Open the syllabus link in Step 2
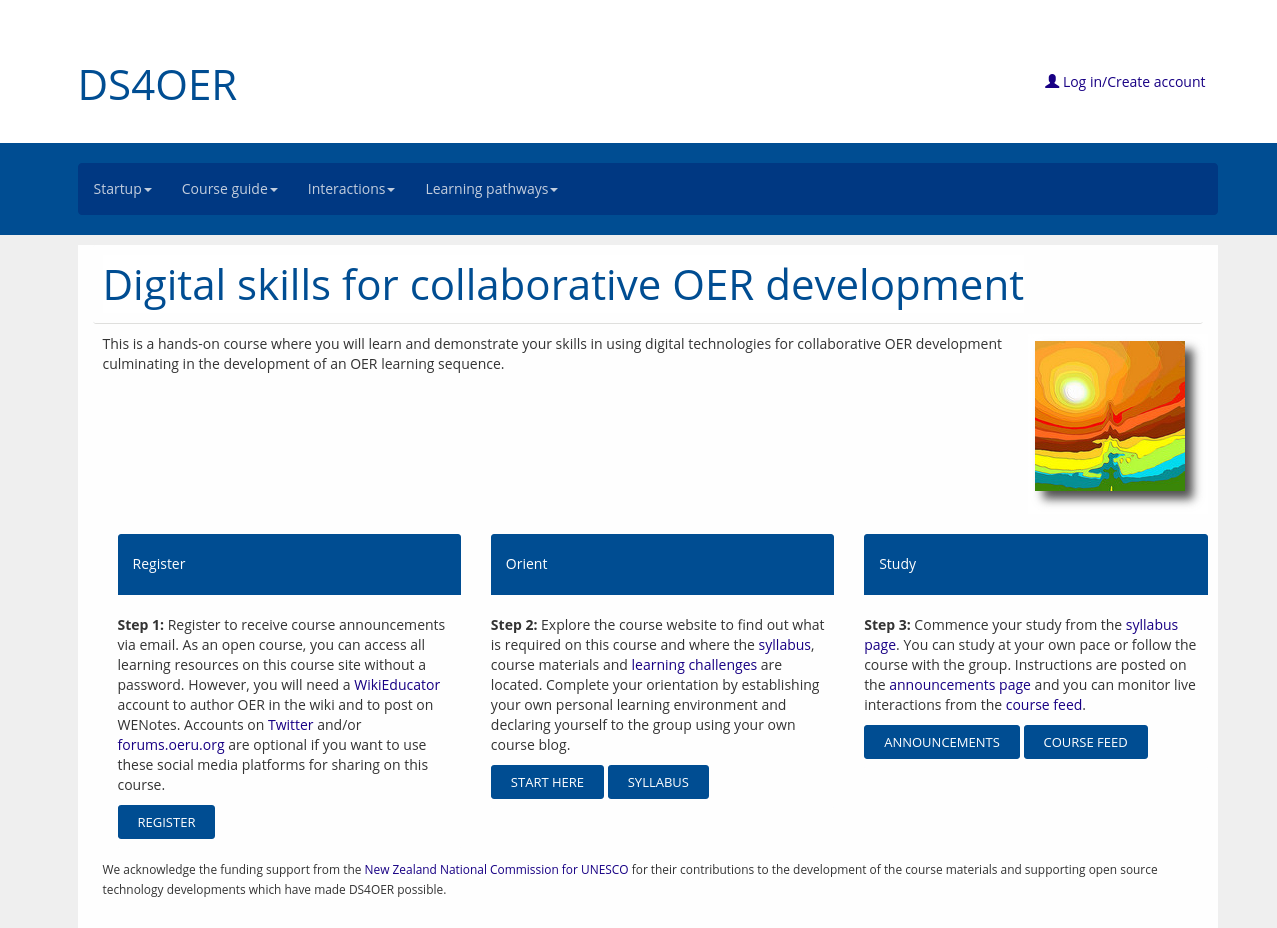The image size is (1277, 928). click(784, 645)
